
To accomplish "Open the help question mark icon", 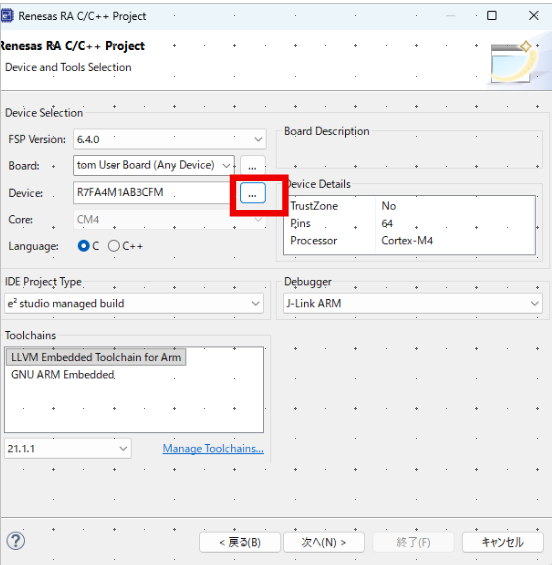I will click(x=16, y=541).
